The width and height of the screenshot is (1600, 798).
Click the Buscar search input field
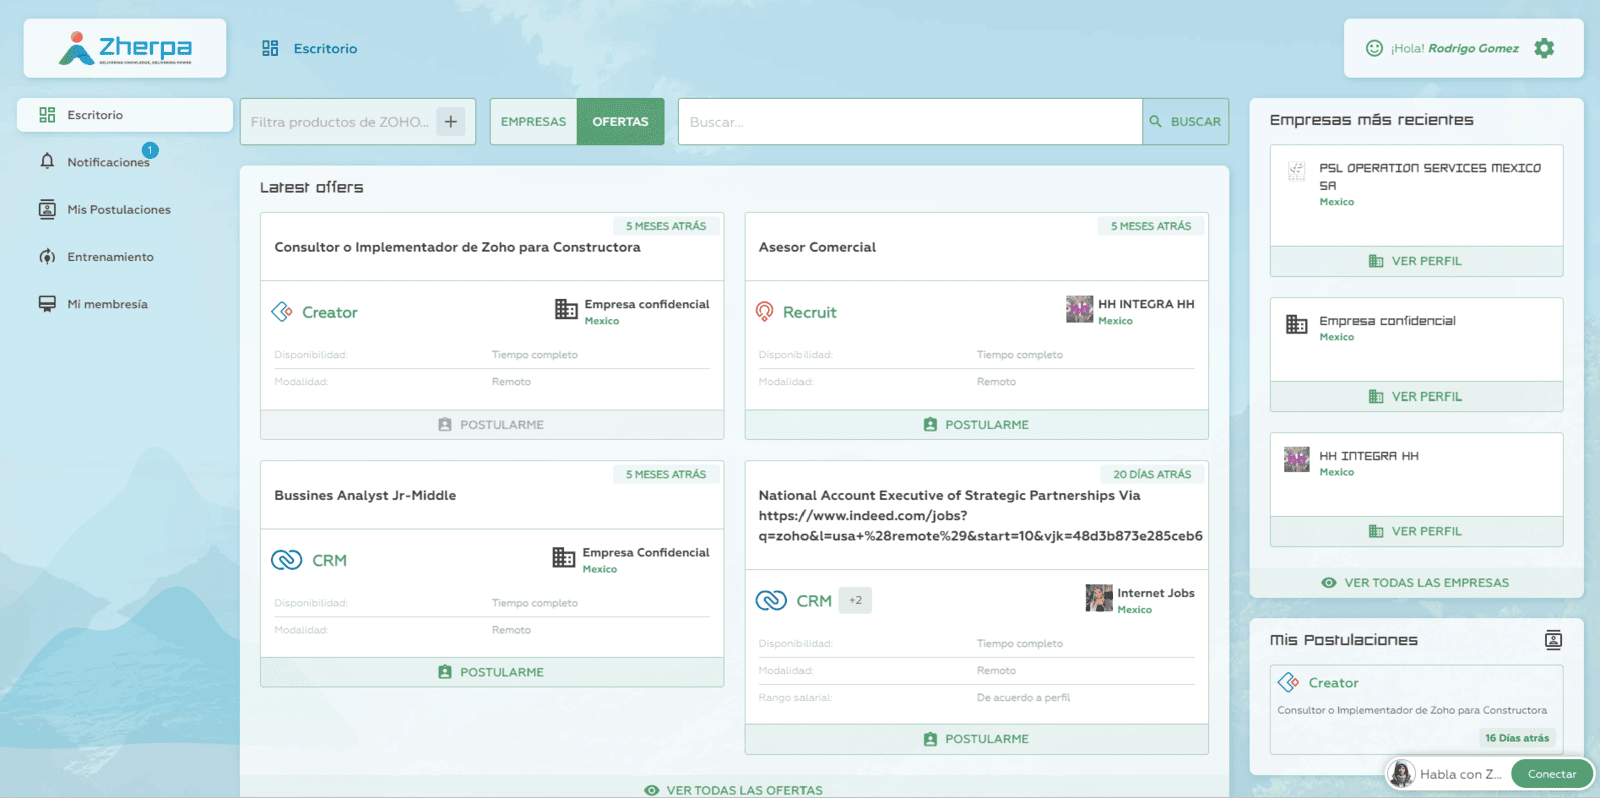(910, 122)
